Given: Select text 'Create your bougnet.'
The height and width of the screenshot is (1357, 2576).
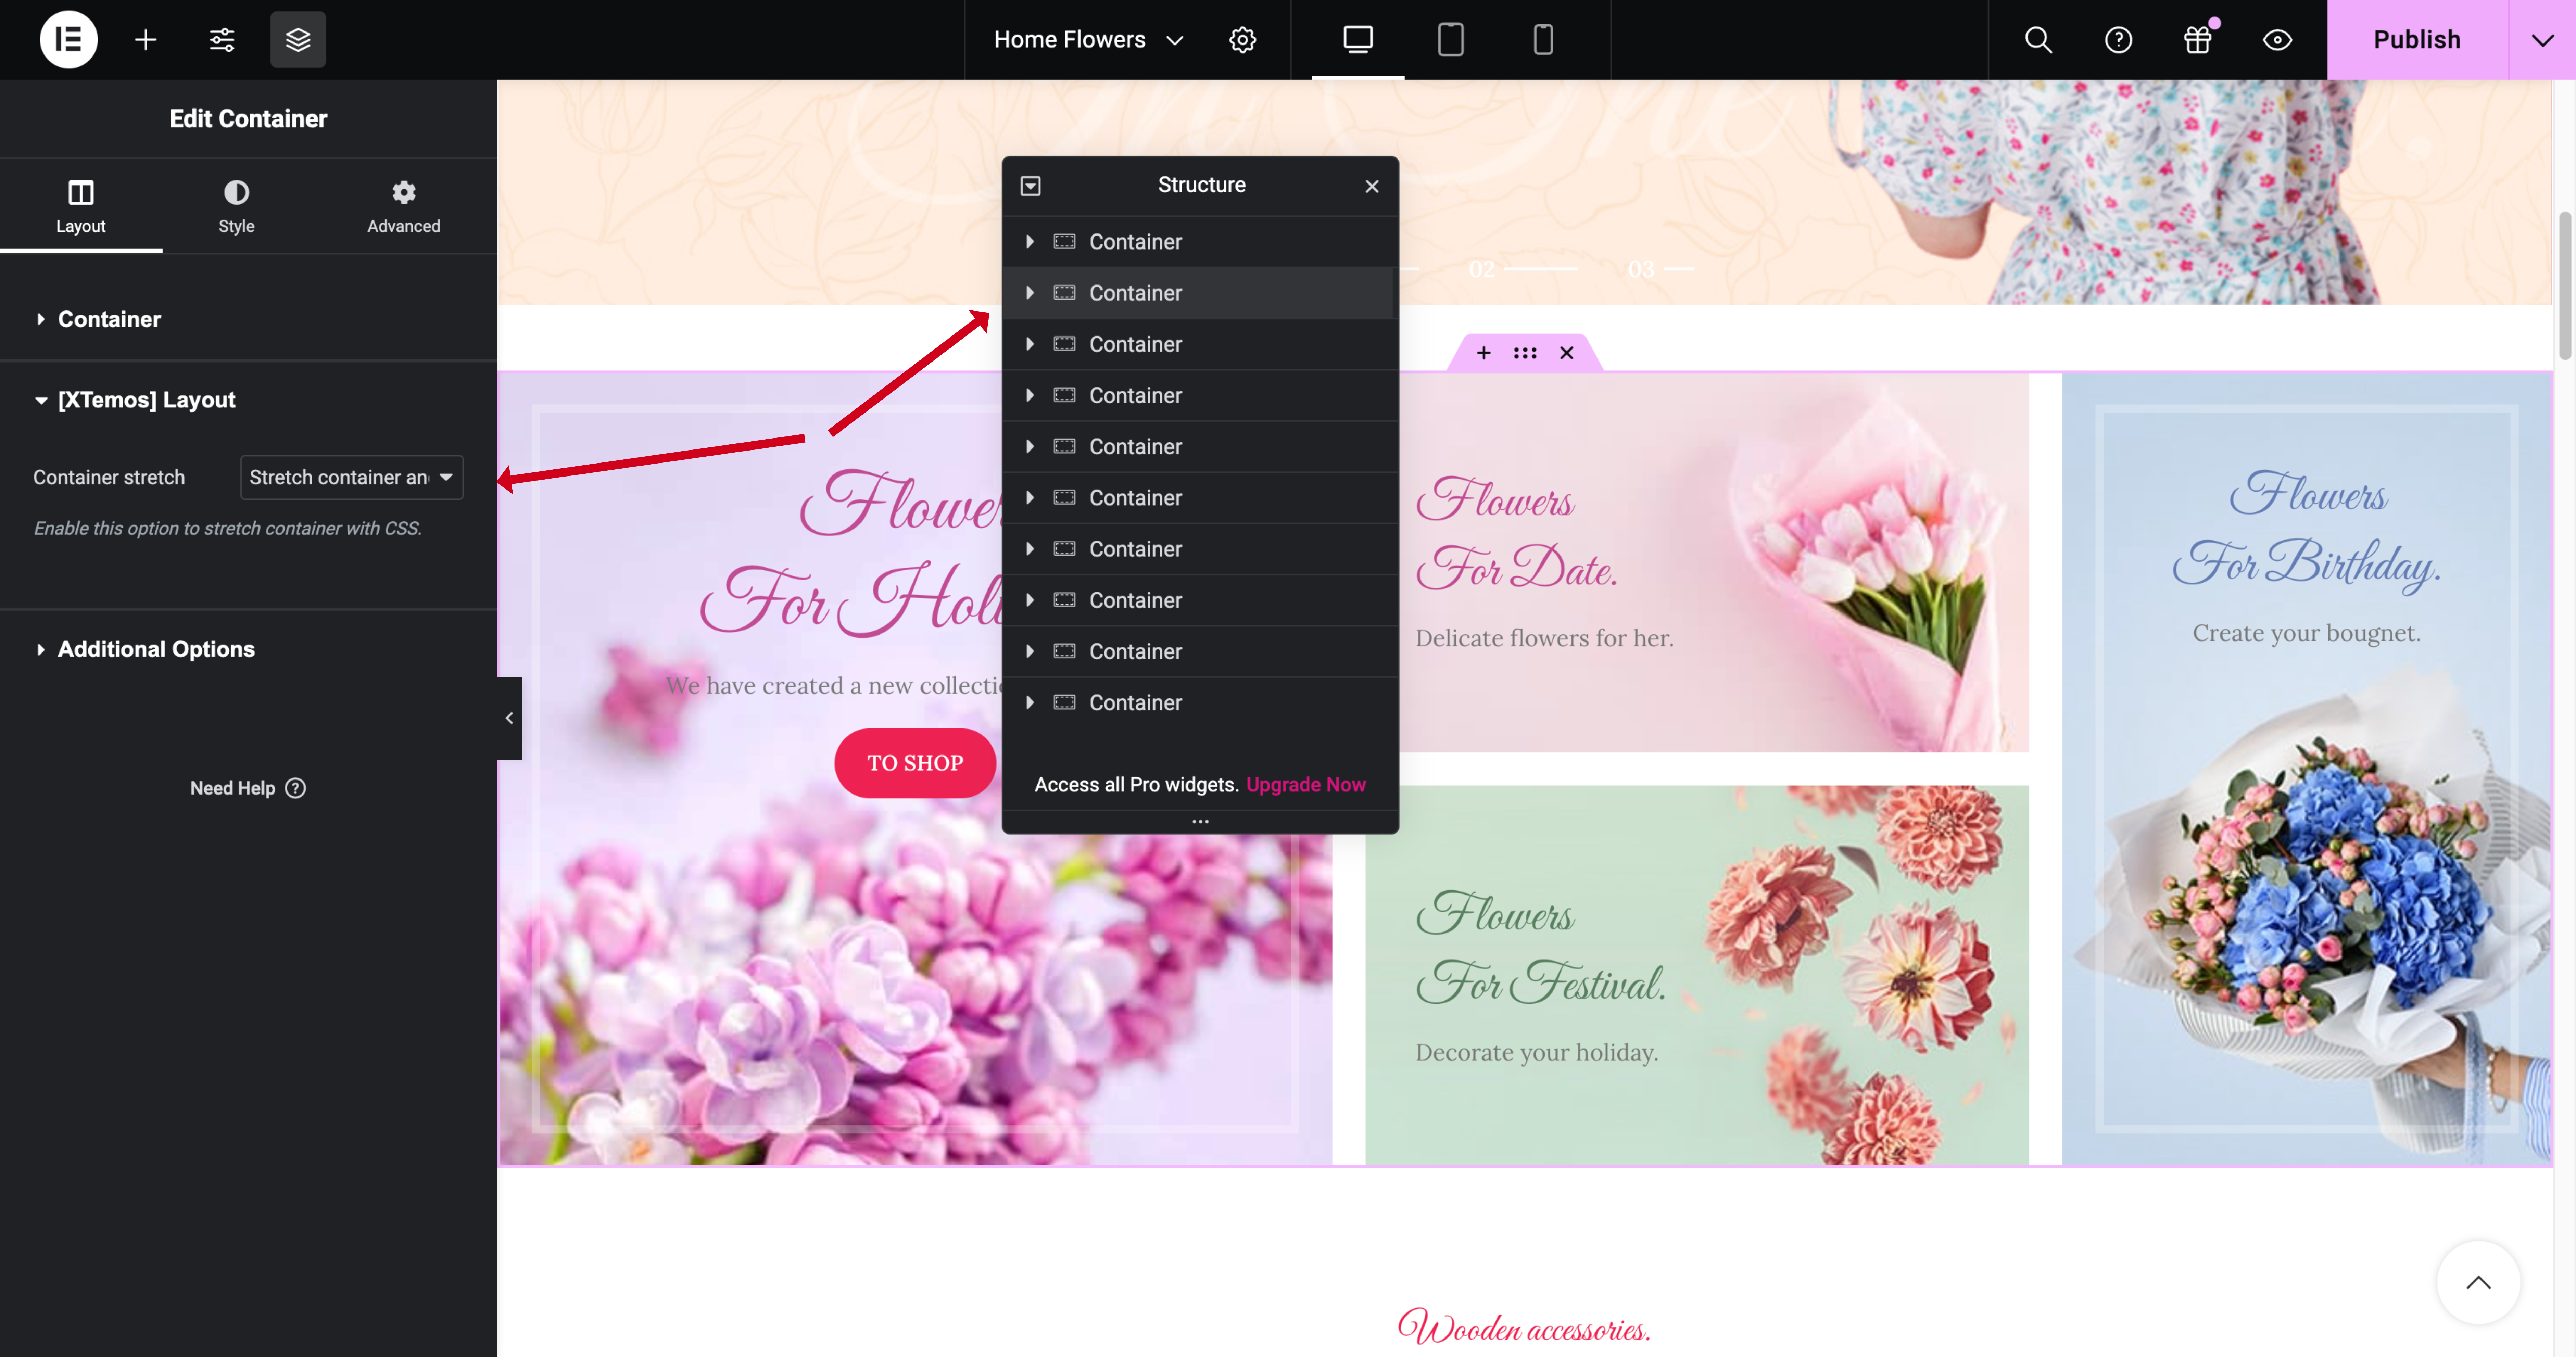Looking at the screenshot, I should pyautogui.click(x=2307, y=633).
